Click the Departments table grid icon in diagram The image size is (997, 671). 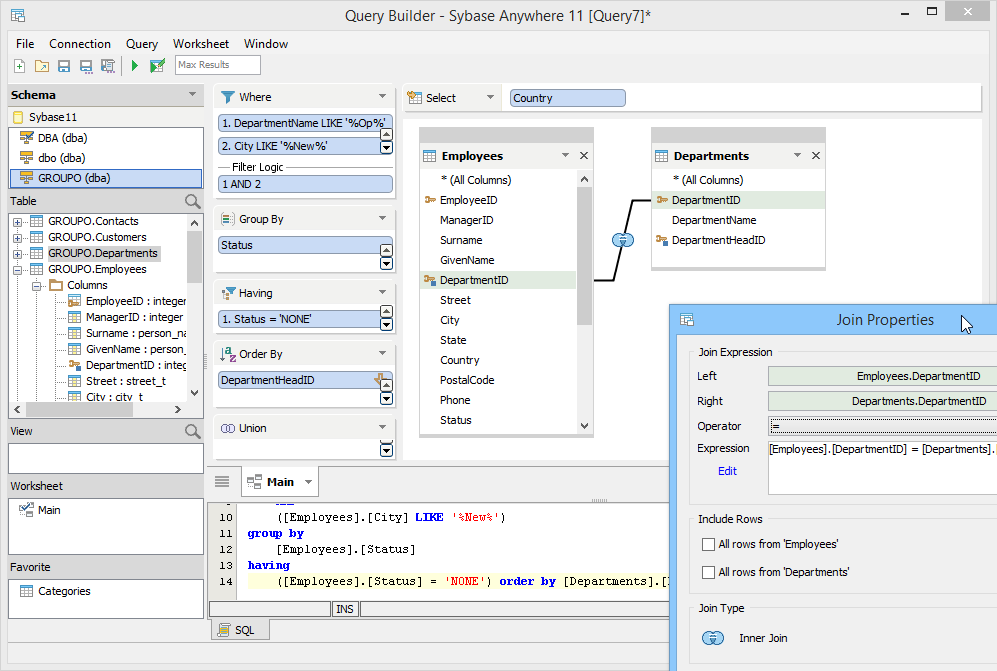tap(662, 156)
